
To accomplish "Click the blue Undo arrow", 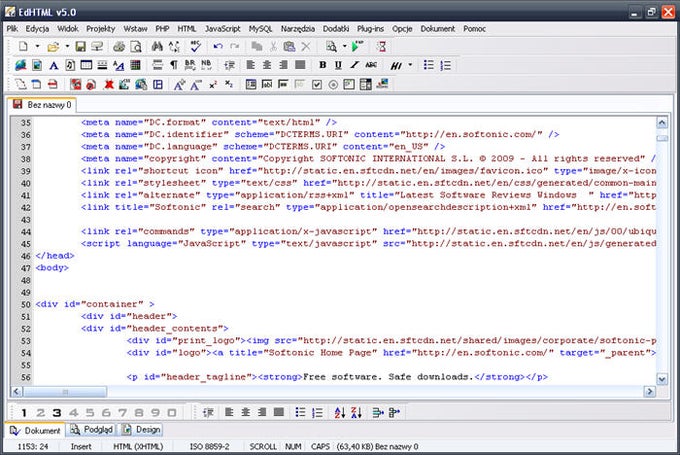I will pos(218,46).
